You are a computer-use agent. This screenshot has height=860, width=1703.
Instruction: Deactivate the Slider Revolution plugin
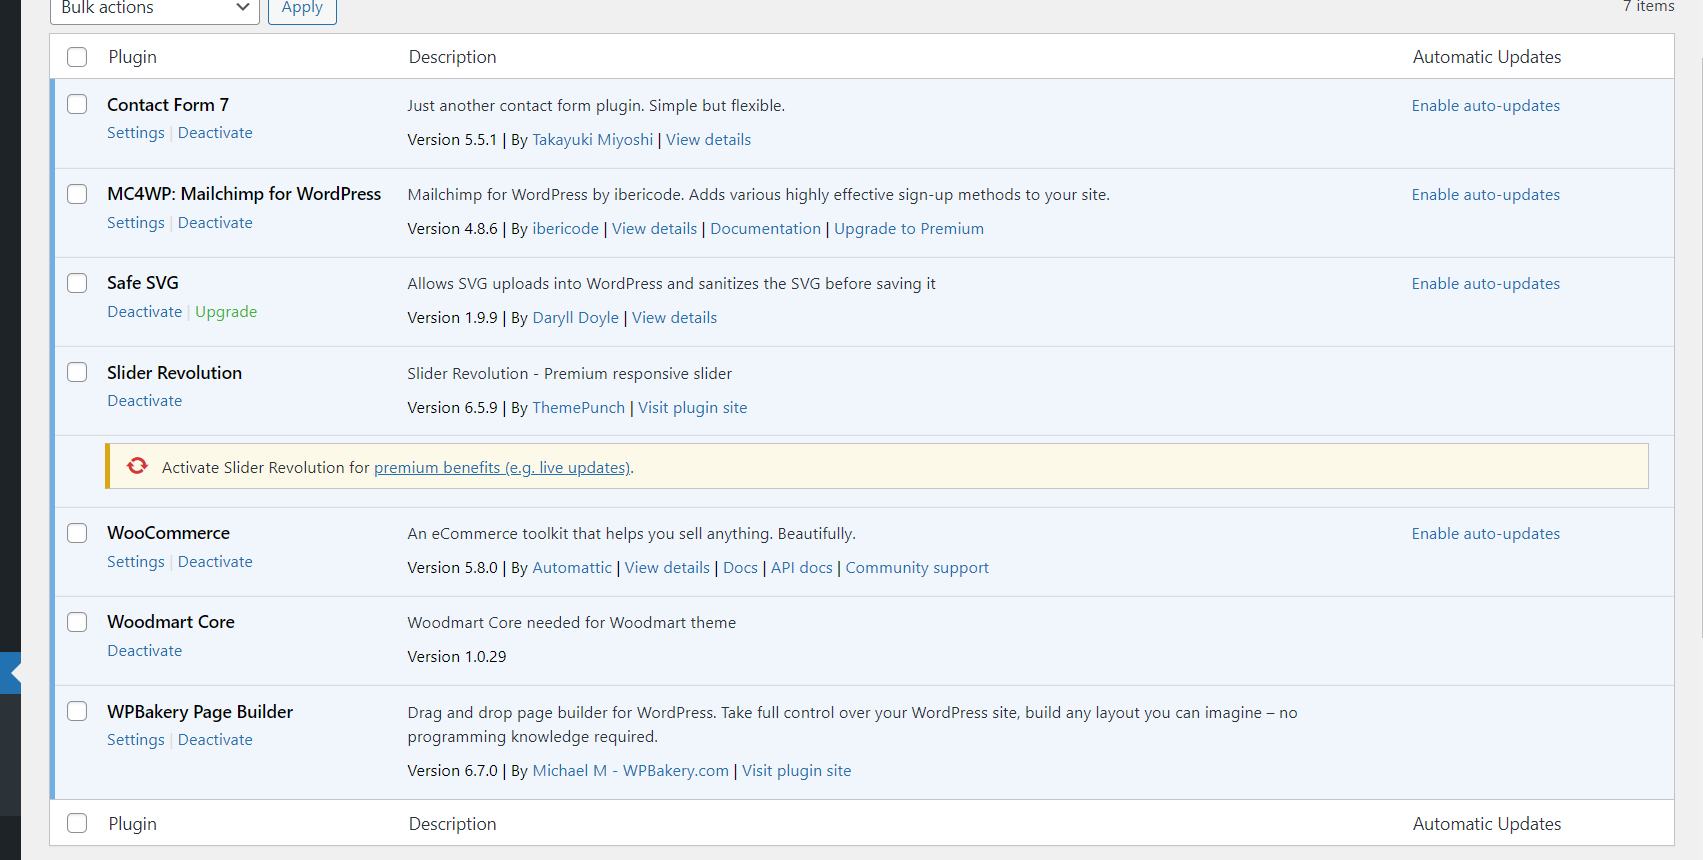pos(145,401)
